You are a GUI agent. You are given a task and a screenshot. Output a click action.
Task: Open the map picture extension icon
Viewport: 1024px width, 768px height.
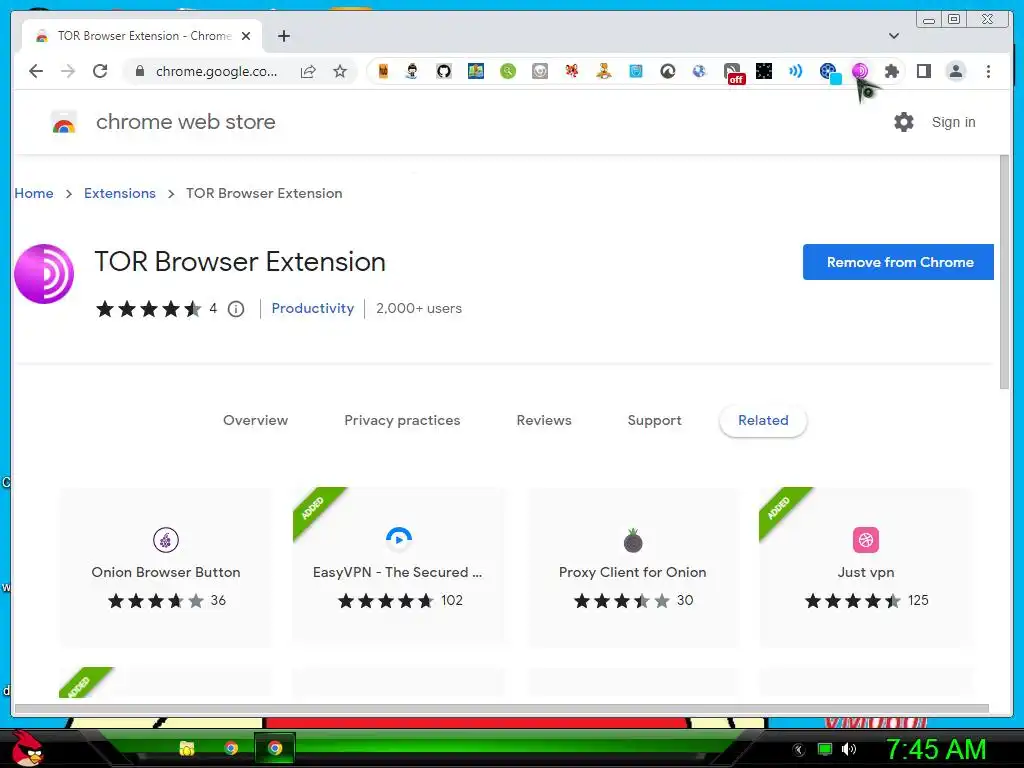[x=476, y=71]
